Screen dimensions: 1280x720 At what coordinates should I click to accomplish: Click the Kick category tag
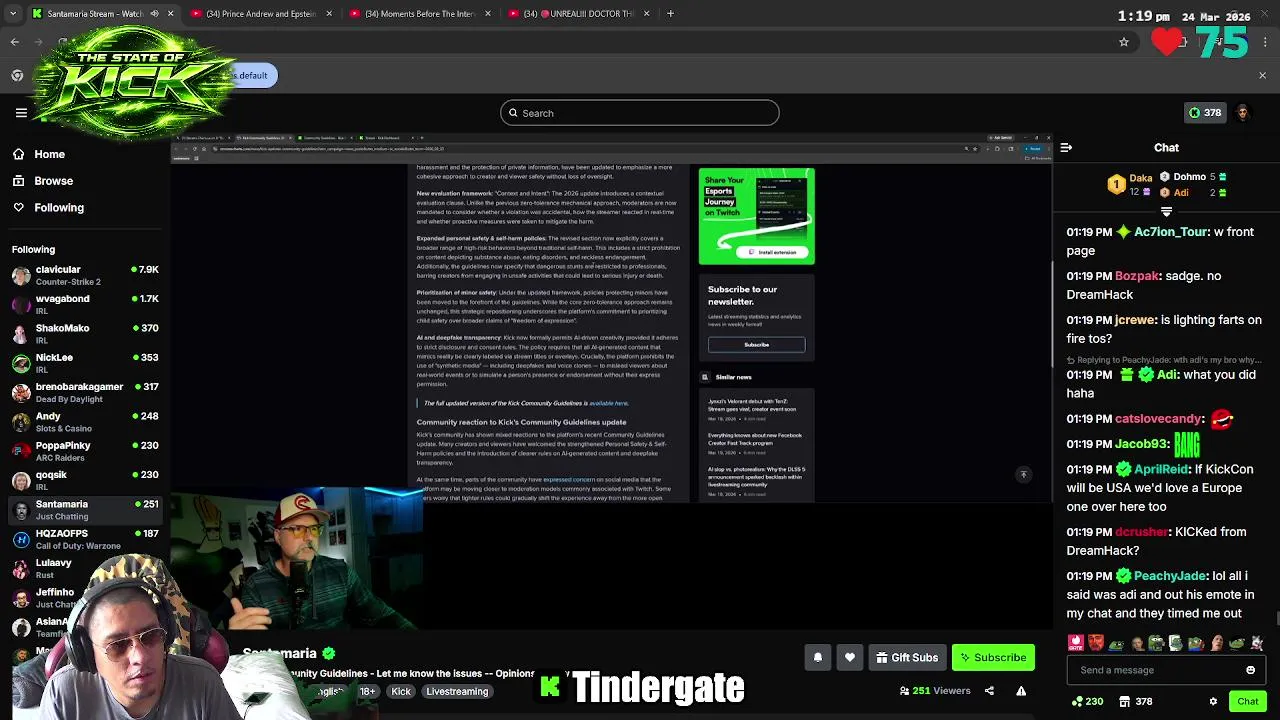(401, 692)
